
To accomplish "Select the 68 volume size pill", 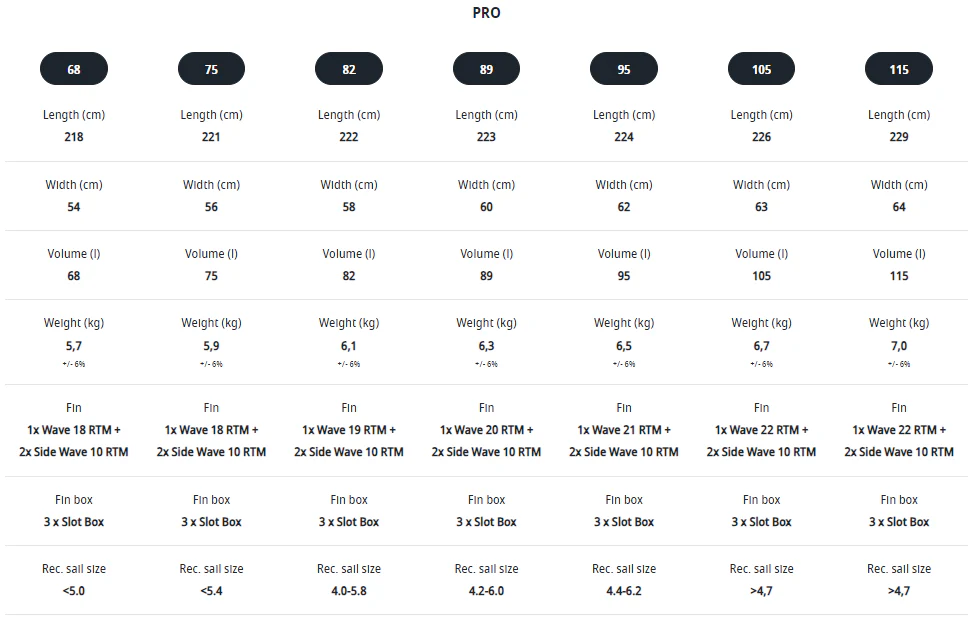I will point(74,69).
